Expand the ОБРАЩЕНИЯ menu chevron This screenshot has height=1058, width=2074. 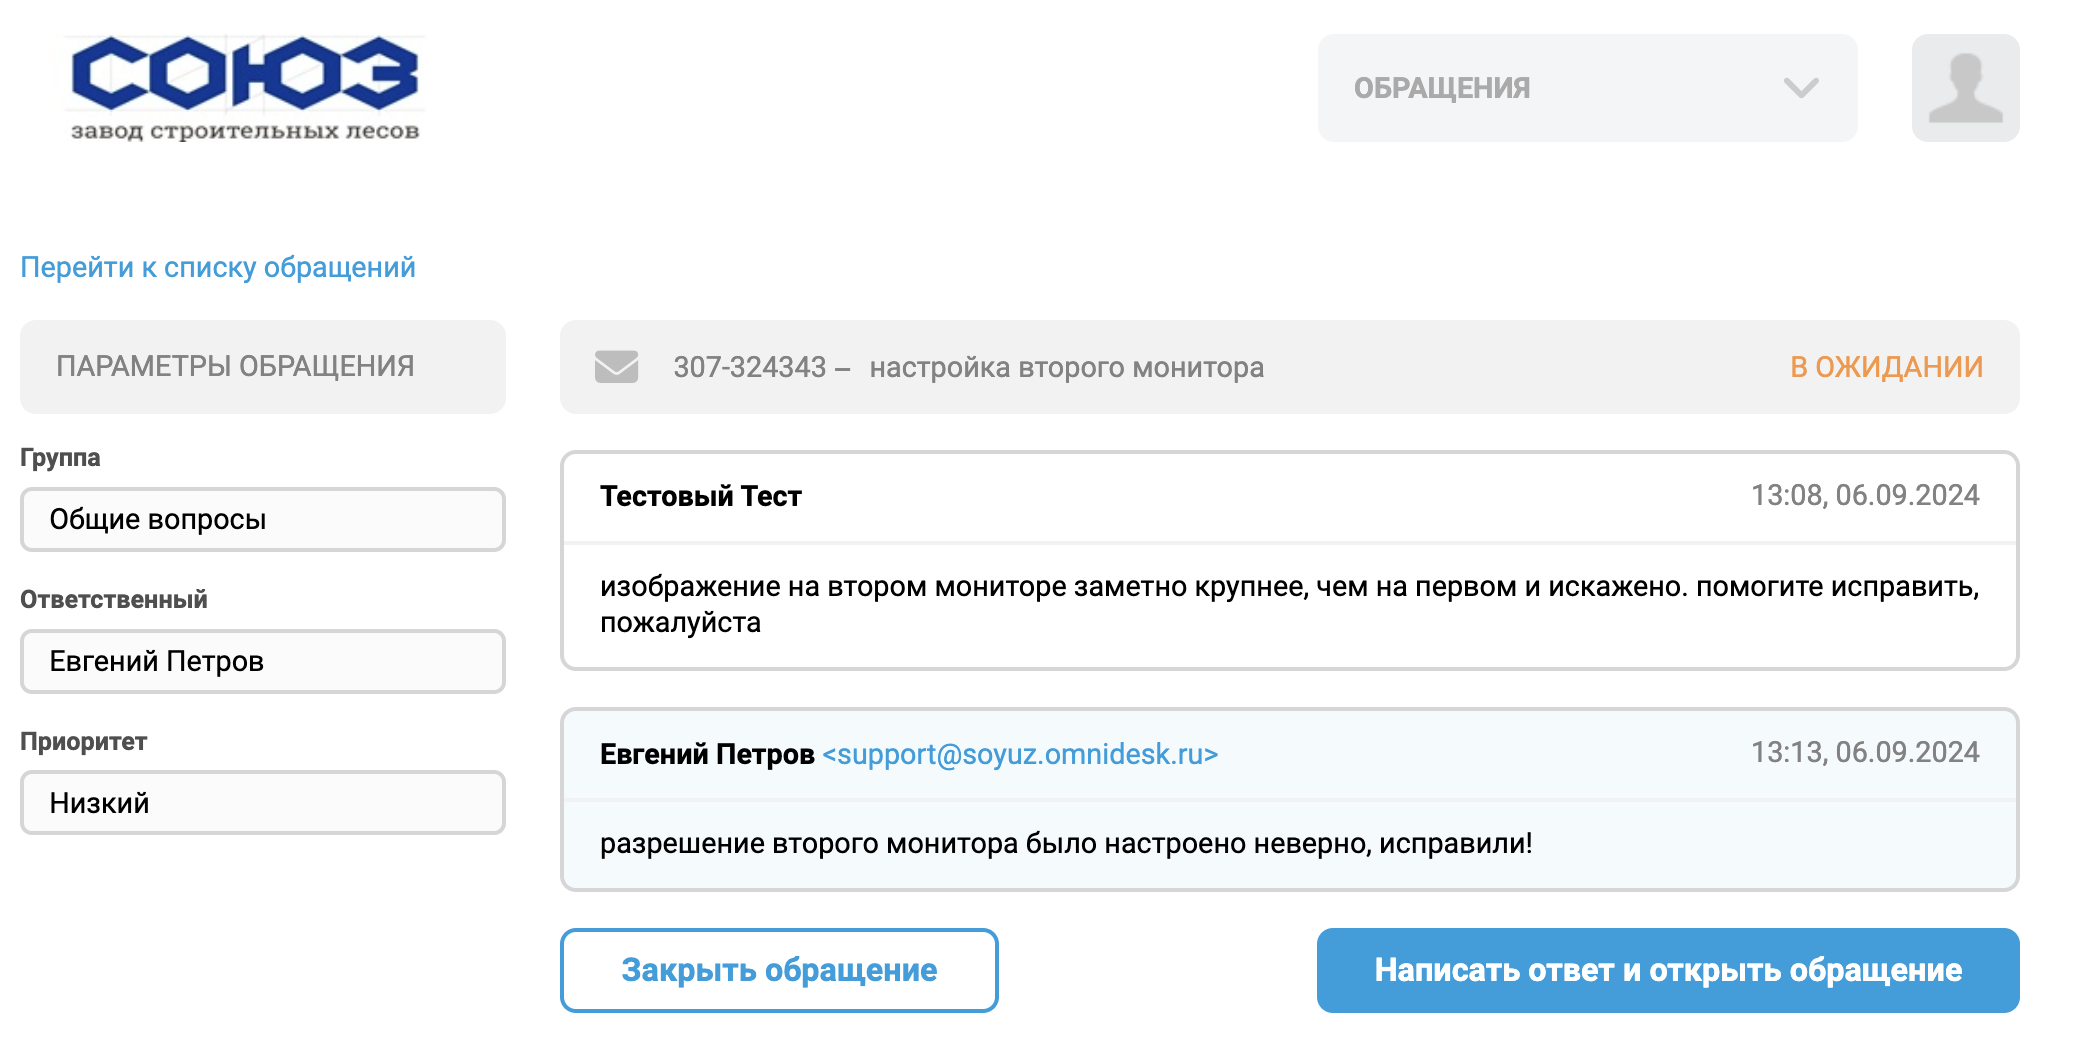(x=1800, y=88)
